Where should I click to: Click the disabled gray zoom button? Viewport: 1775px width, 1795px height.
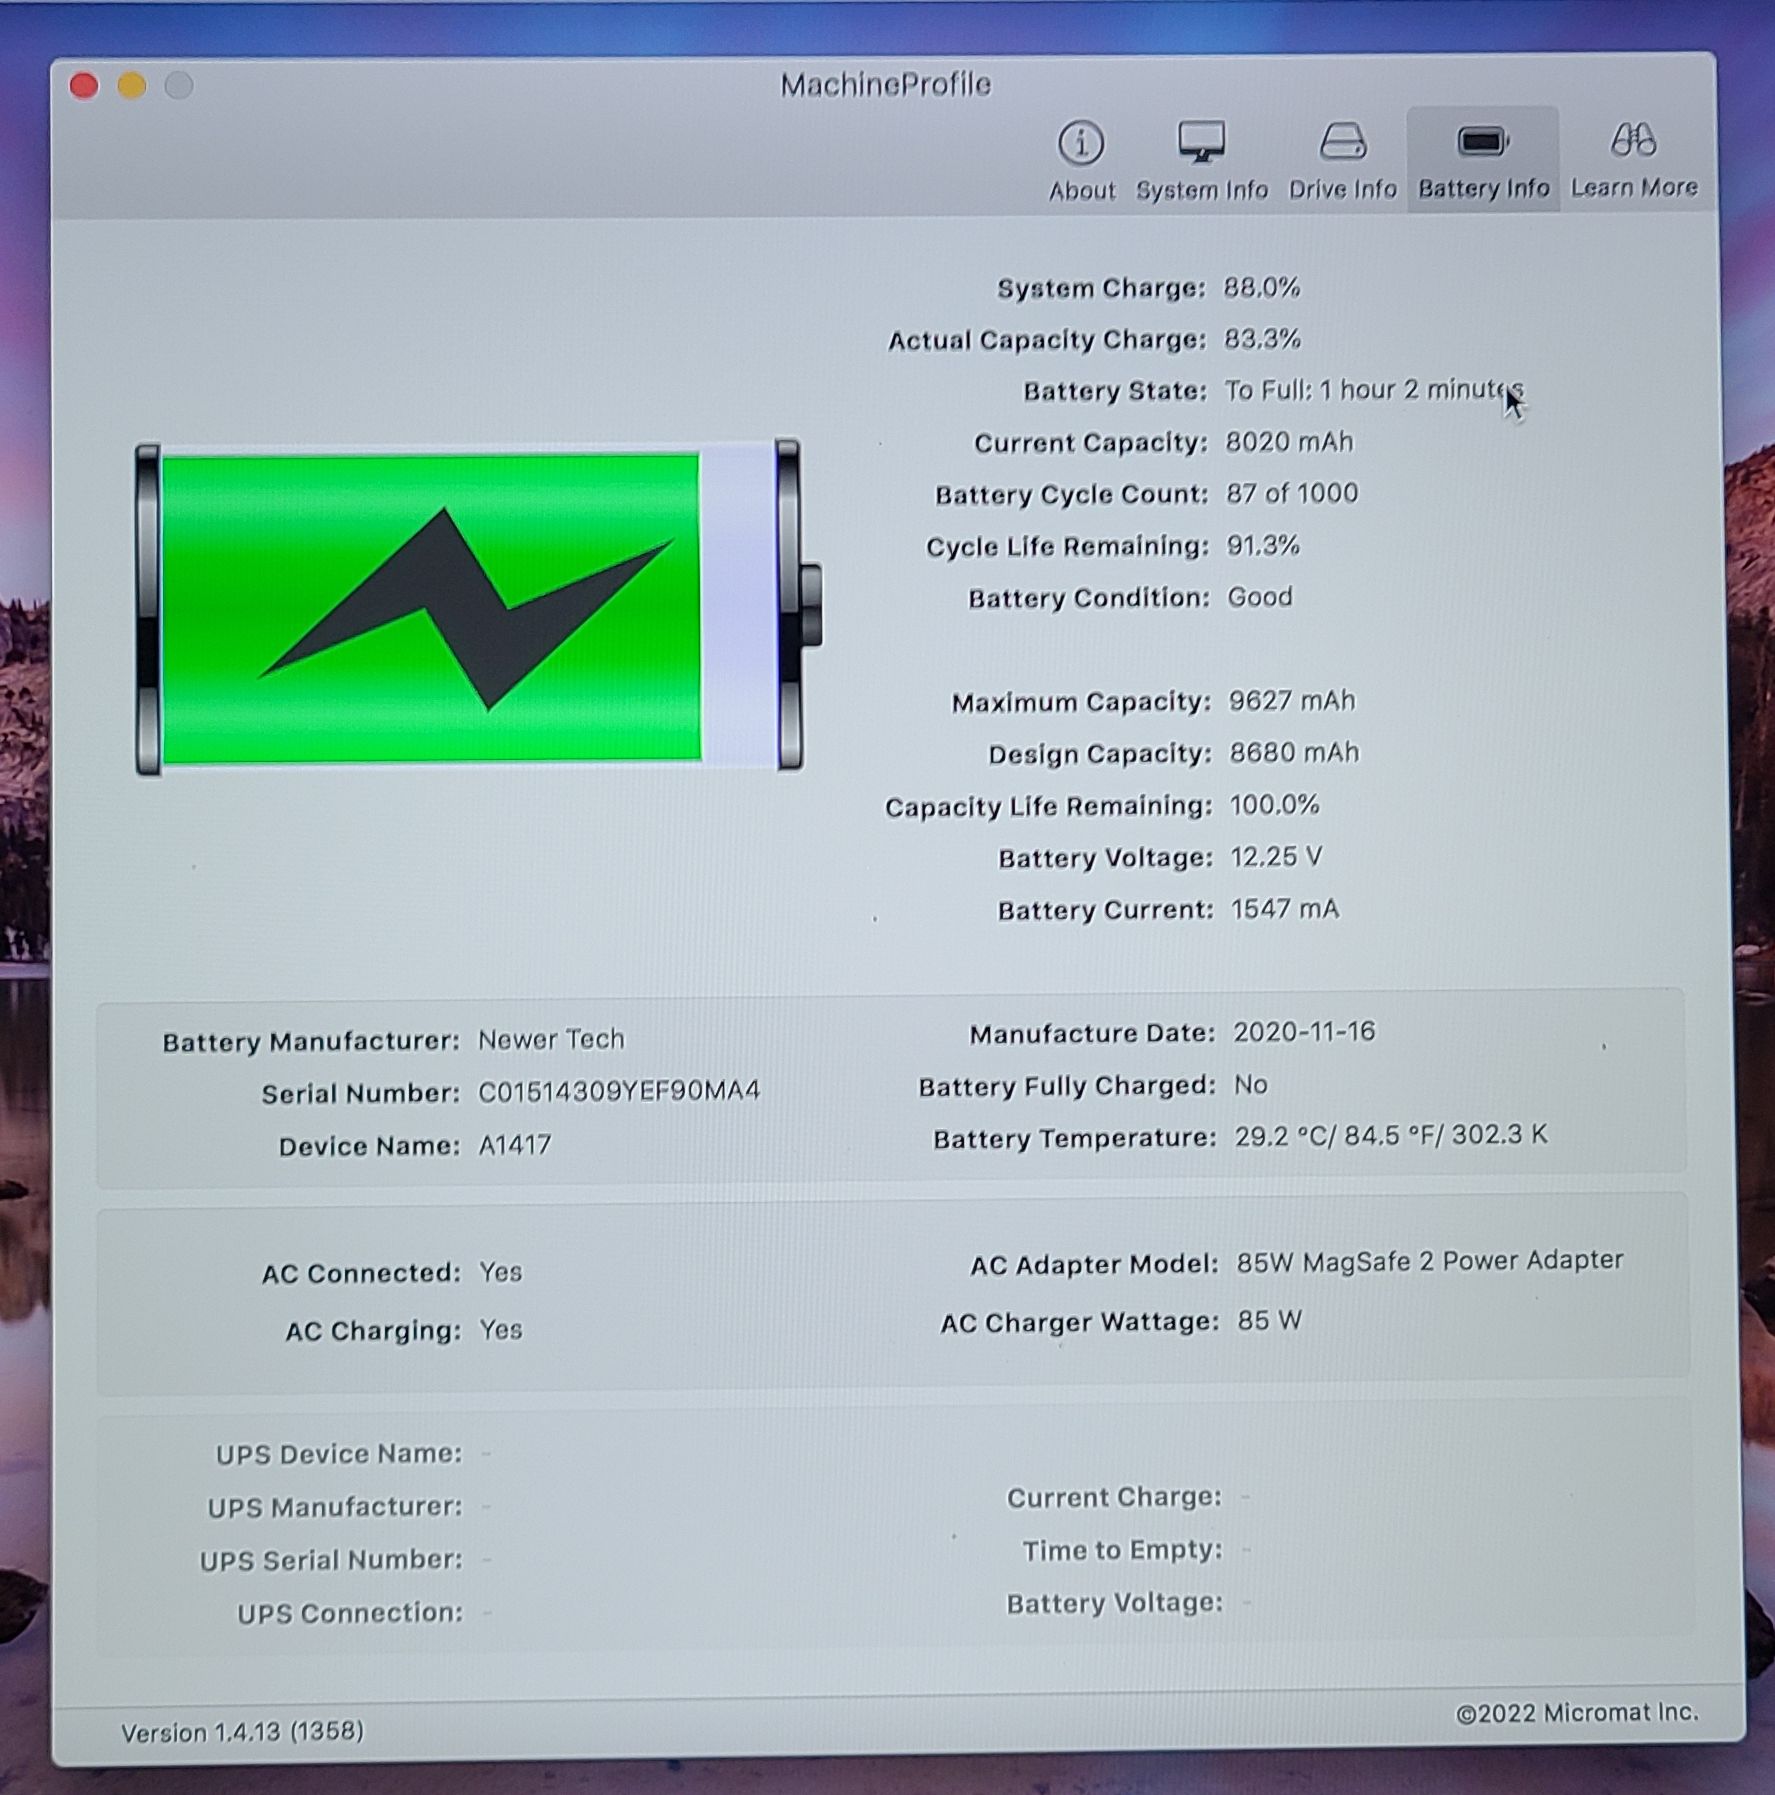click(179, 87)
